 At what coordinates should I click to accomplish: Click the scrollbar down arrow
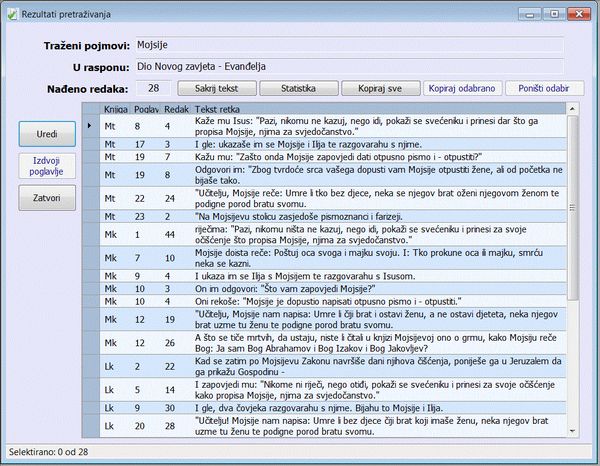[x=572, y=432]
